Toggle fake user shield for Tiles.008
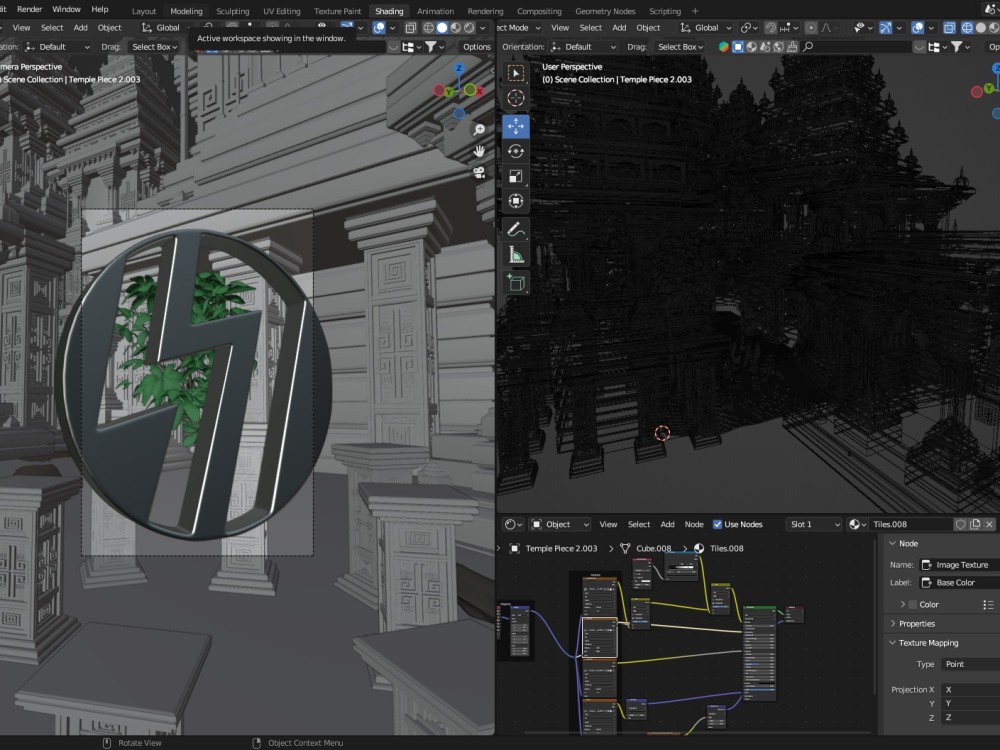Viewport: 1000px width, 750px height. [961, 524]
